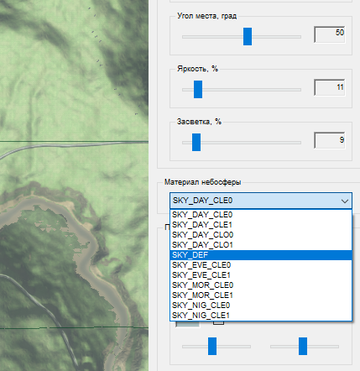Select SKY_MOR_CLE1 from the list
Viewport: 360px width, 371px height.
261,295
